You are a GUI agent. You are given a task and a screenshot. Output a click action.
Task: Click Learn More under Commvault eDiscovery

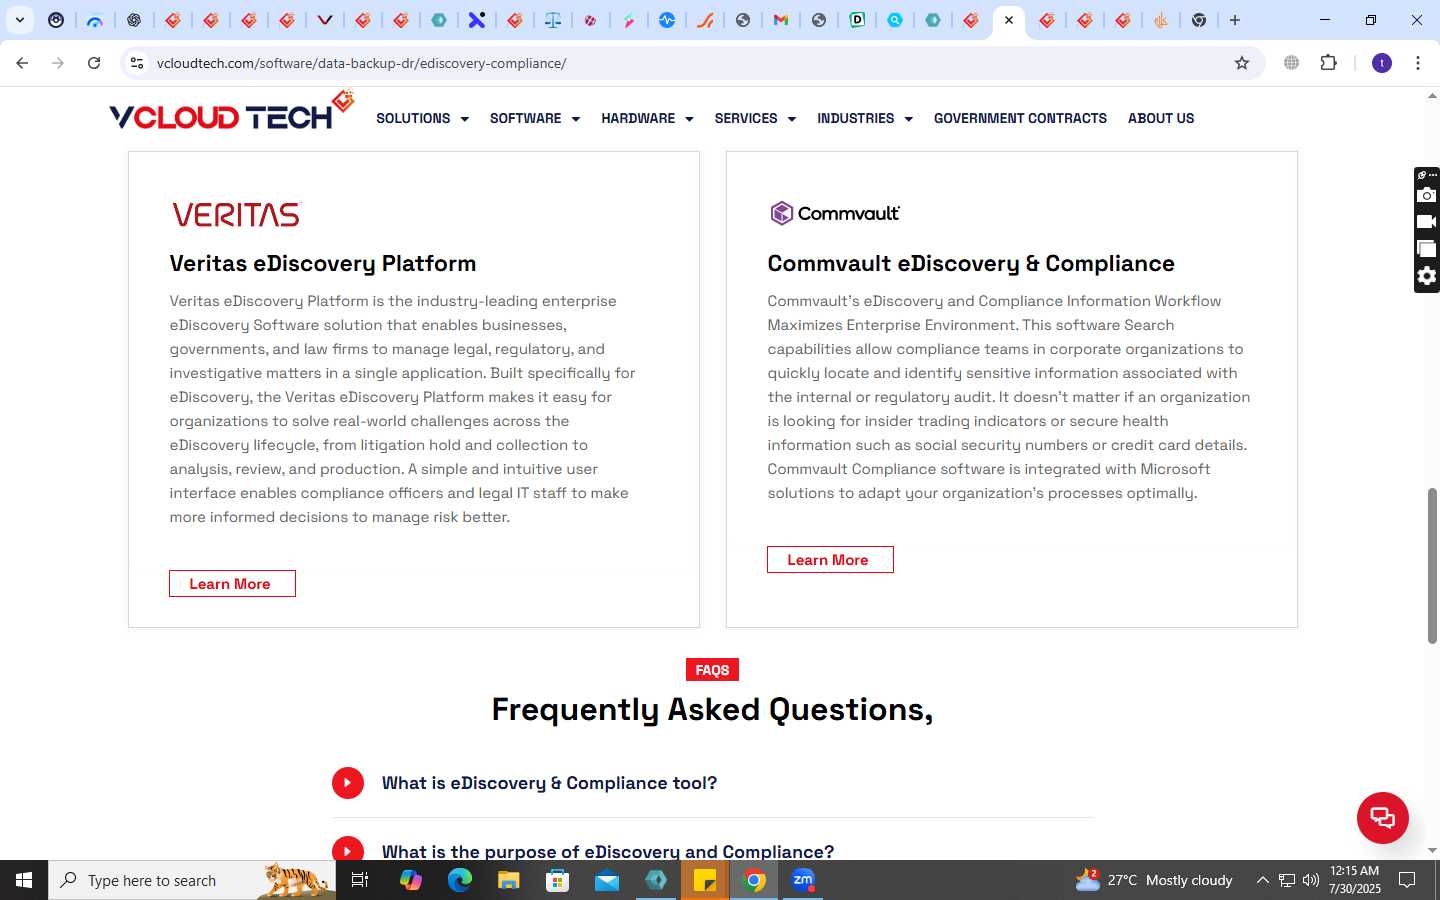pyautogui.click(x=830, y=560)
